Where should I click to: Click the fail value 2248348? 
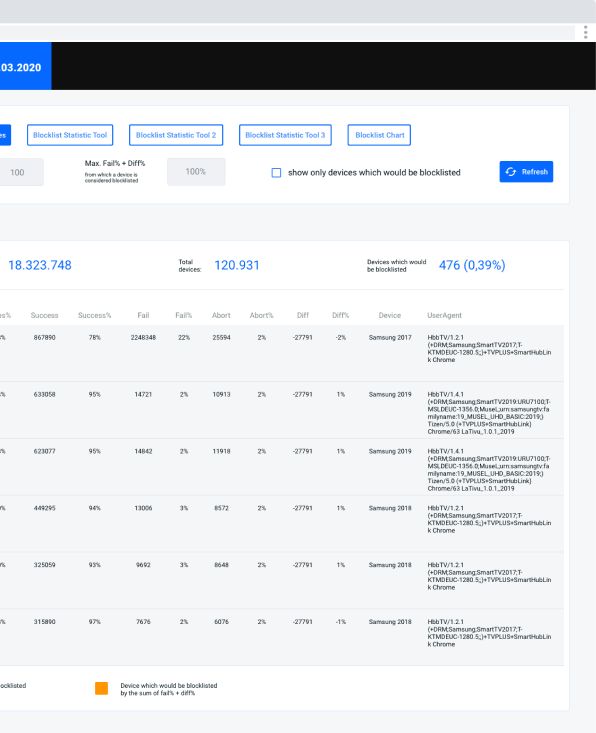(143, 338)
